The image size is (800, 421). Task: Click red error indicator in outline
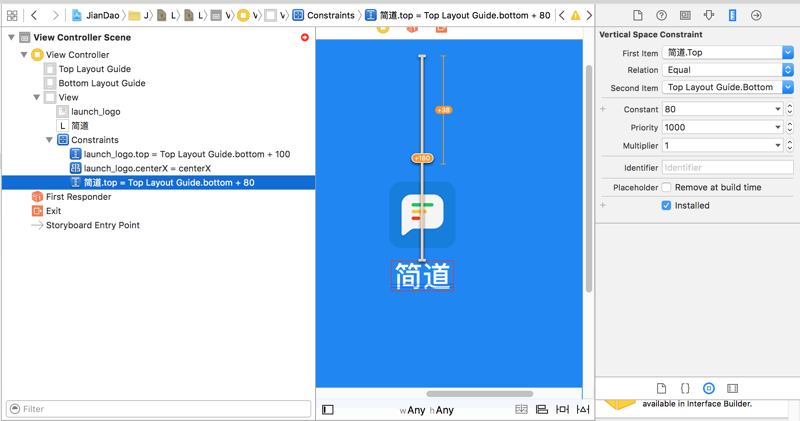coord(305,37)
